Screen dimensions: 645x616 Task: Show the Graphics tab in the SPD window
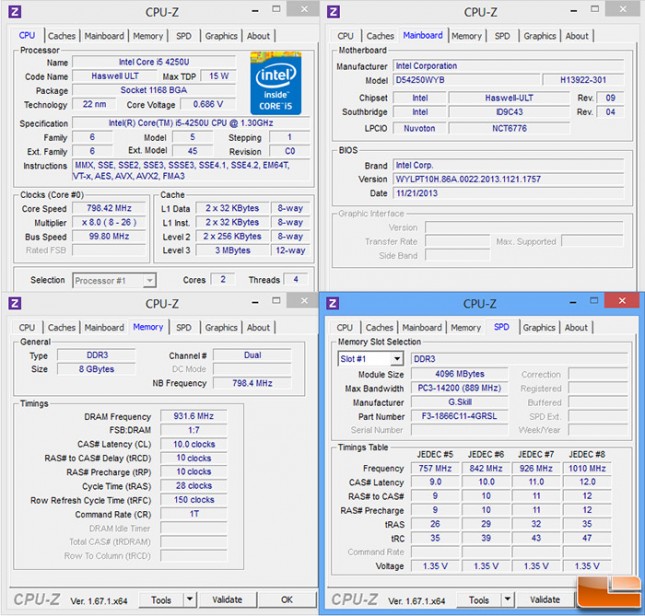tap(539, 327)
